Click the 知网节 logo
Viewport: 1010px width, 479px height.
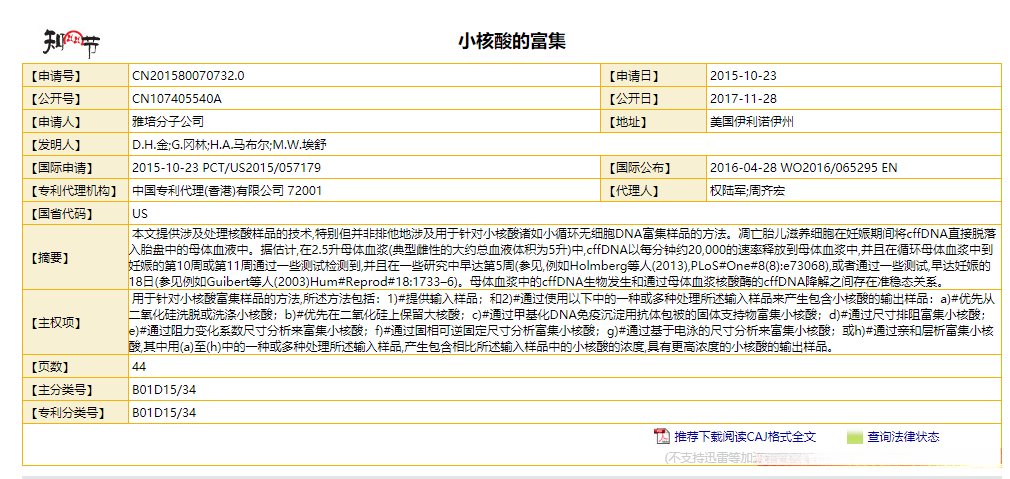pos(71,44)
